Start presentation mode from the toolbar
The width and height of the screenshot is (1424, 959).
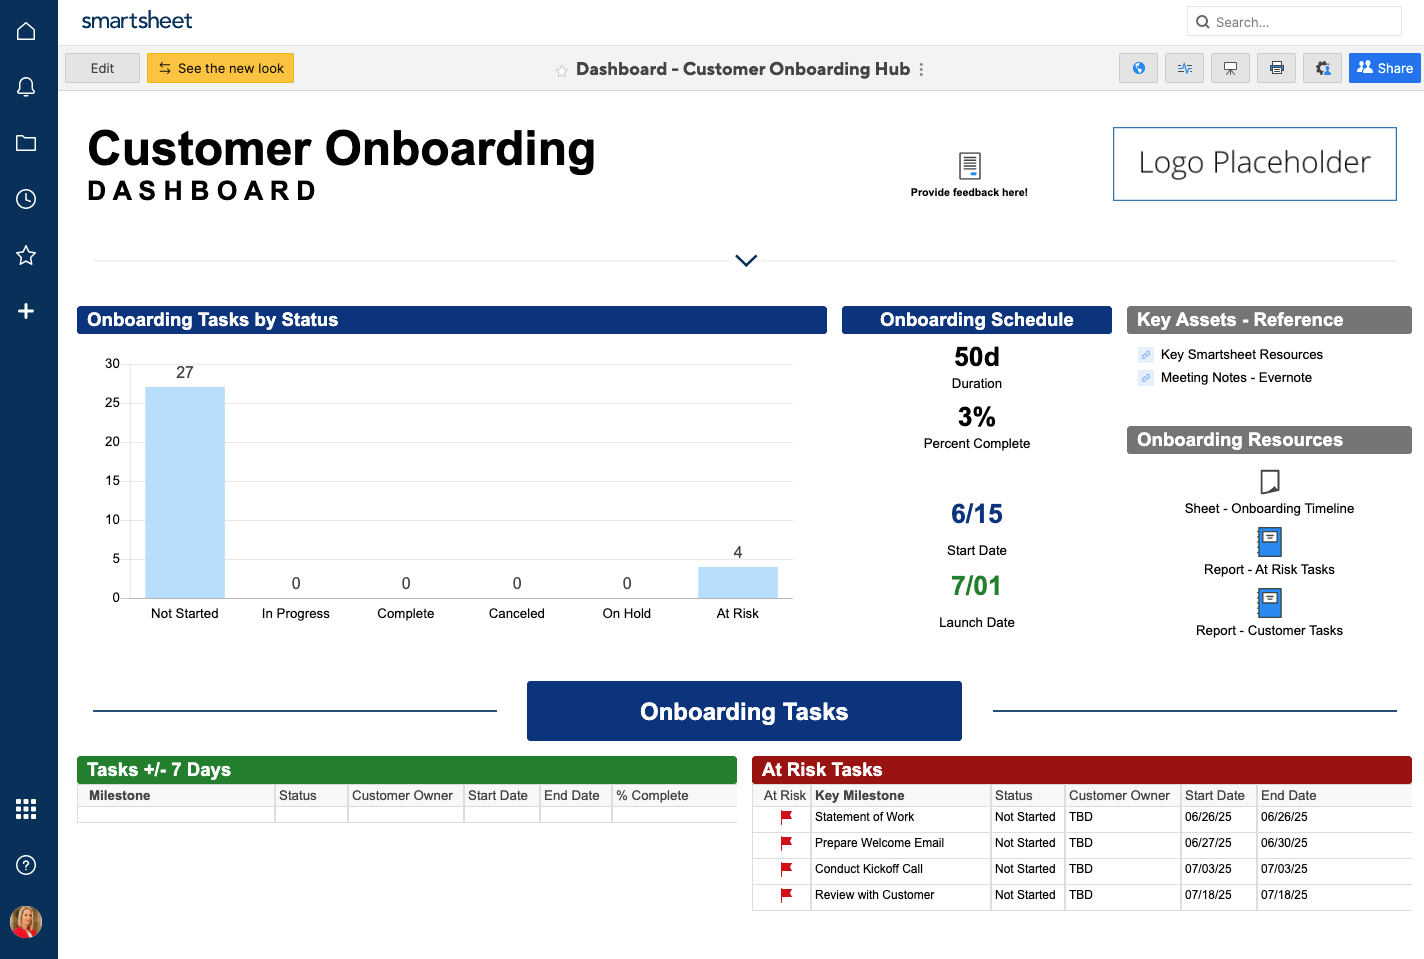click(x=1230, y=68)
